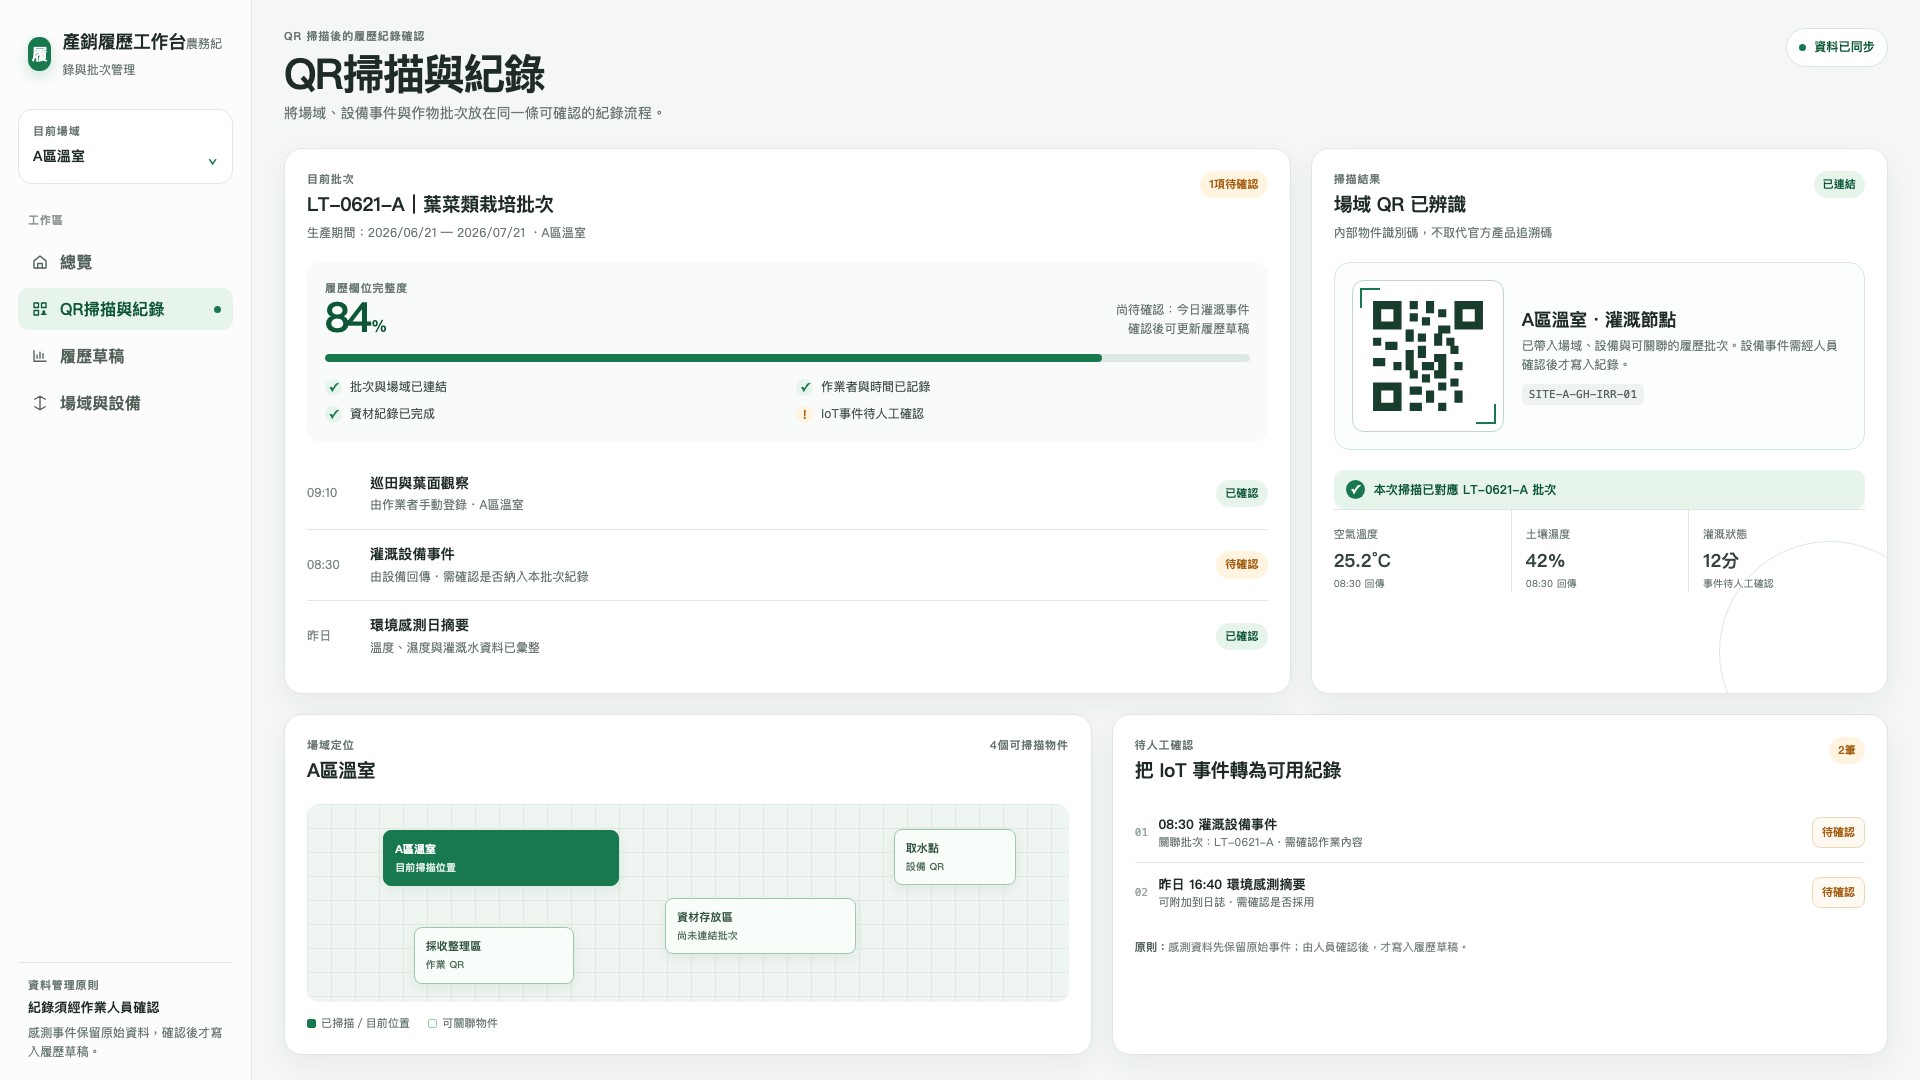The width and height of the screenshot is (1920, 1080).
Task: Click 待確認 badge for 08:30 灌溉設備事件 timeline row
Action: click(1241, 564)
